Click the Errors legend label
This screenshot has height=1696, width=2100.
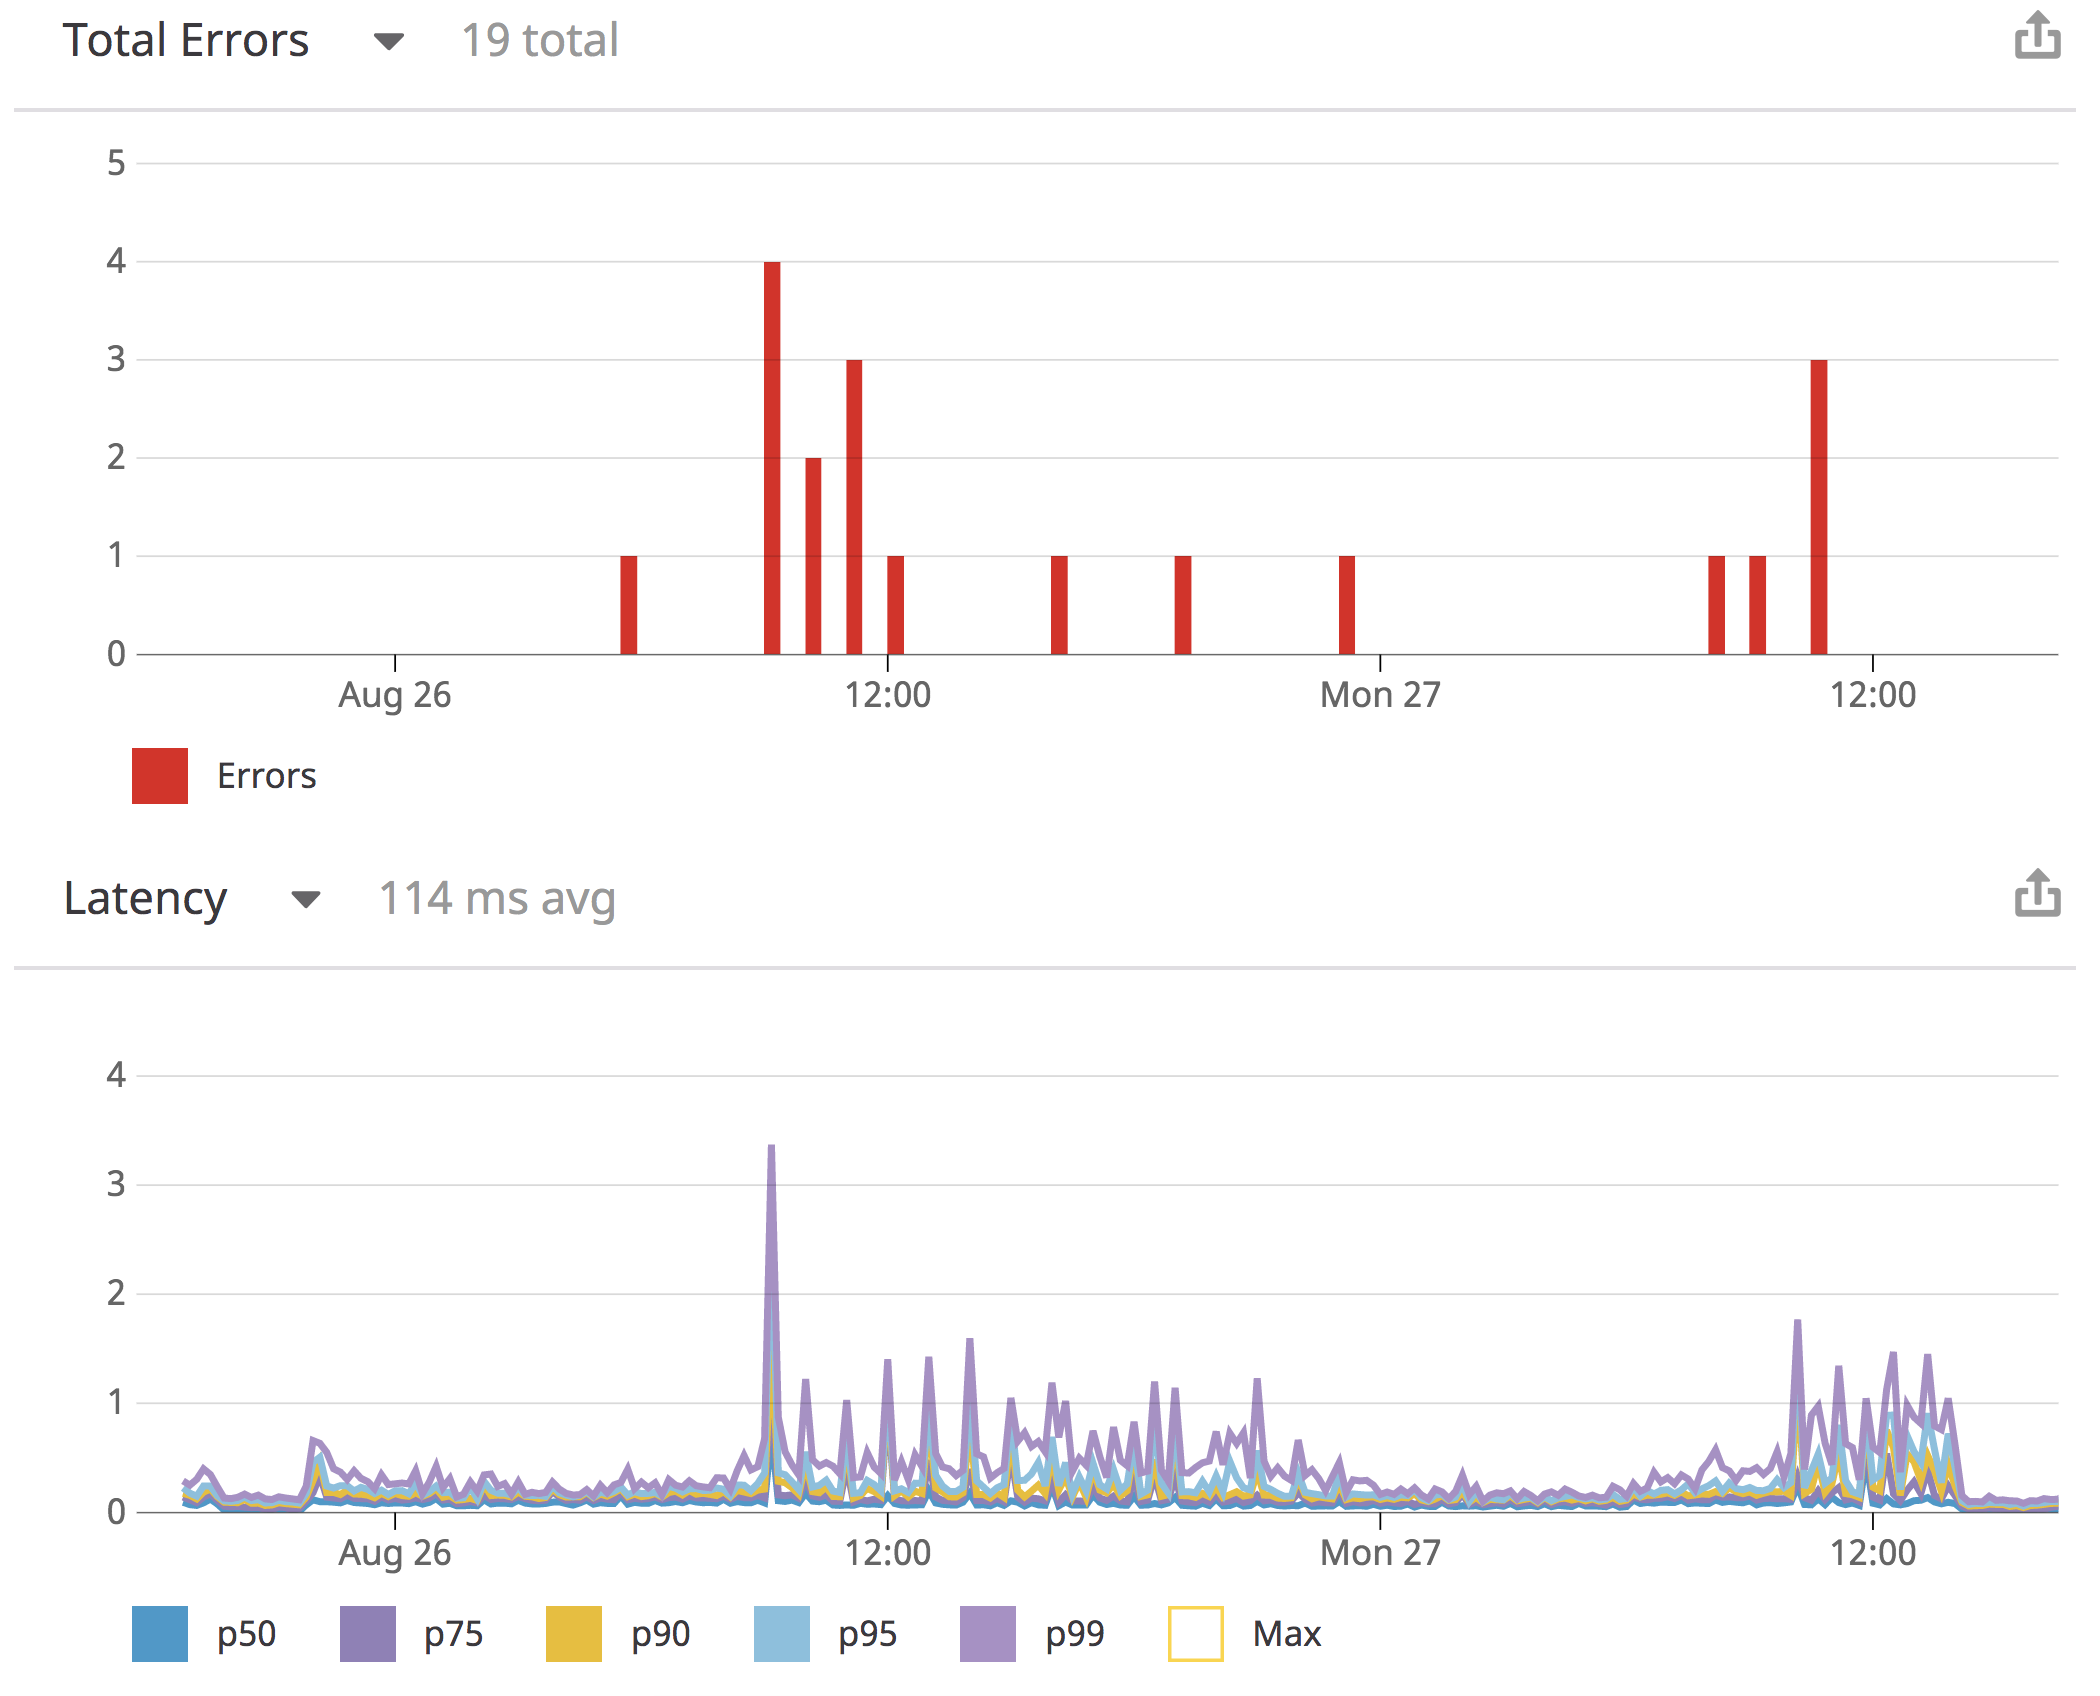click(x=267, y=776)
